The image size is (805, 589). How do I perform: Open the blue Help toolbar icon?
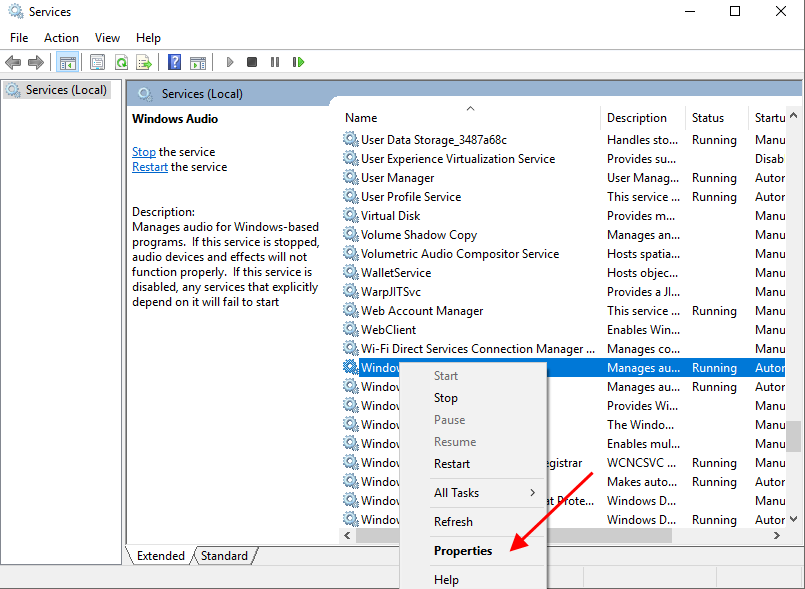click(x=175, y=63)
